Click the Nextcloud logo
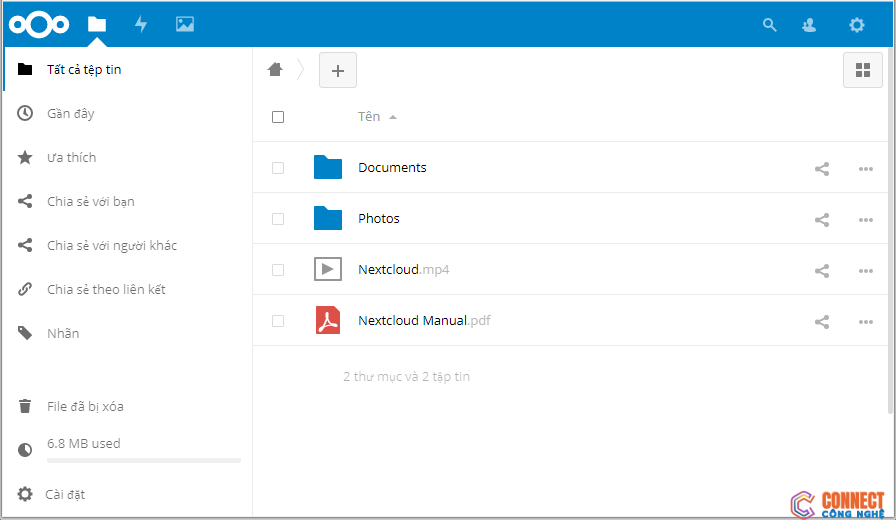Image resolution: width=896 pixels, height=520 pixels. [39, 24]
